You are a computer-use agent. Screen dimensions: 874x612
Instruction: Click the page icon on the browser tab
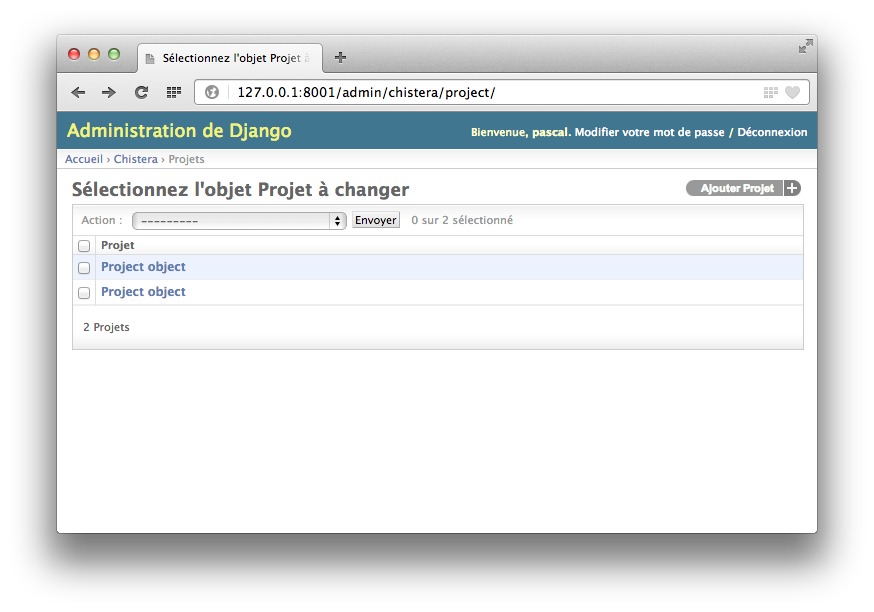(x=149, y=59)
